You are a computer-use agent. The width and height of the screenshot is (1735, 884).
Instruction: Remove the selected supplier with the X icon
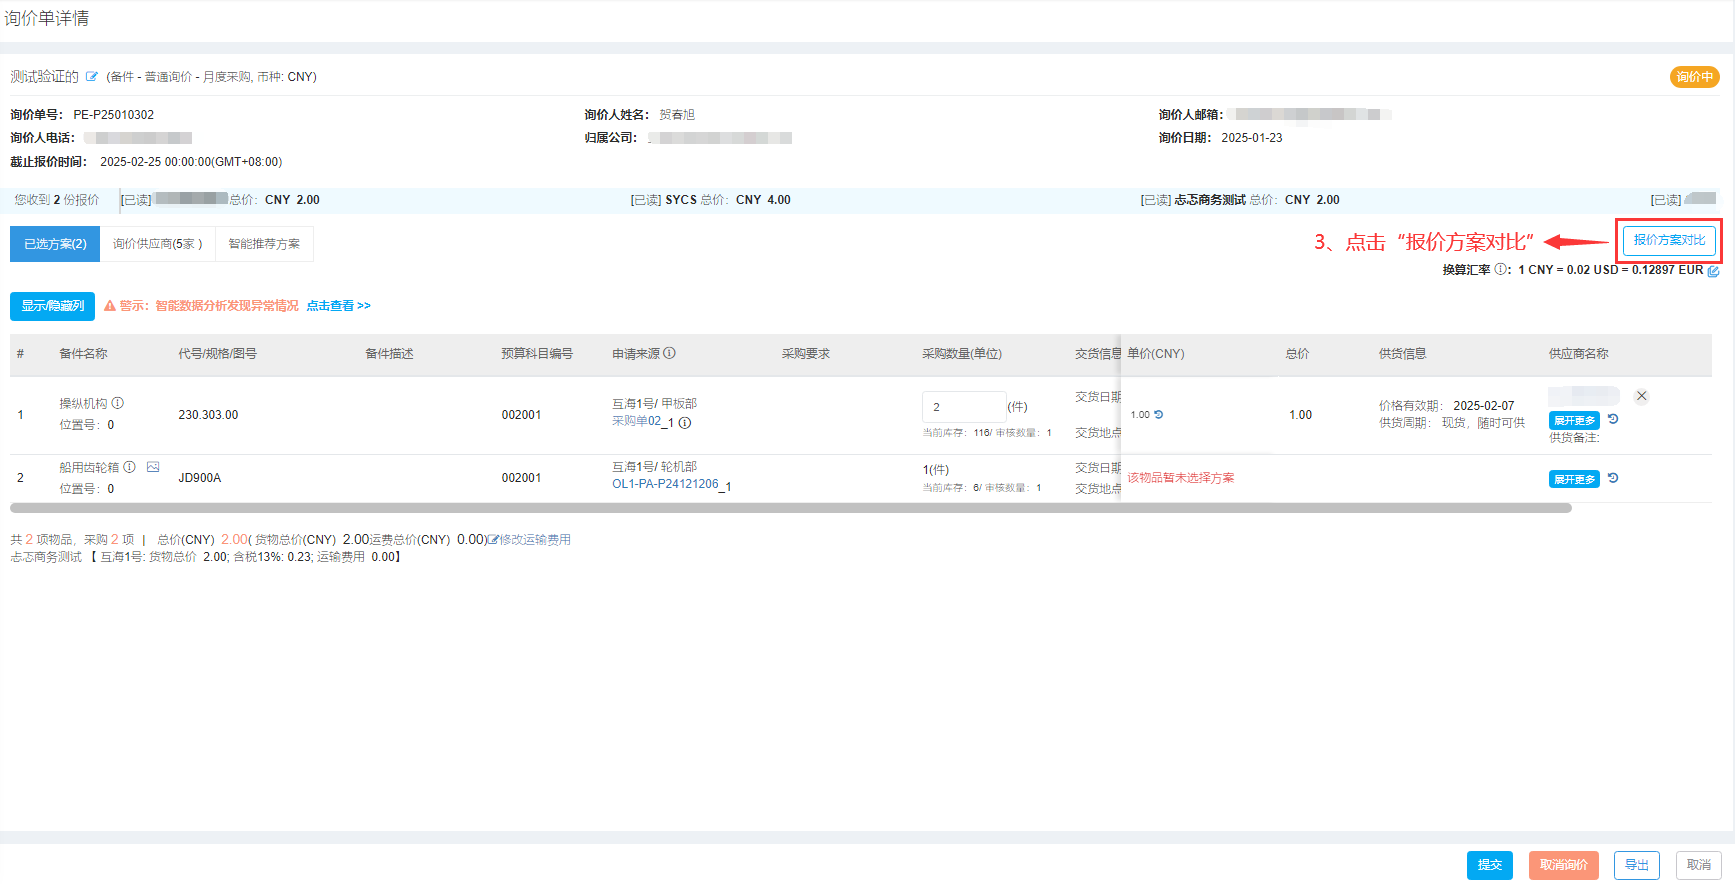click(1641, 396)
